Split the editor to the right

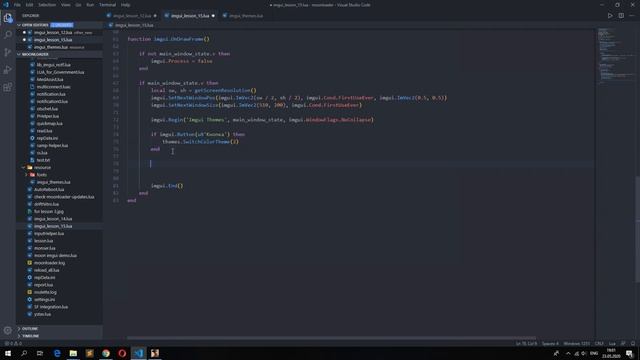(x=621, y=16)
